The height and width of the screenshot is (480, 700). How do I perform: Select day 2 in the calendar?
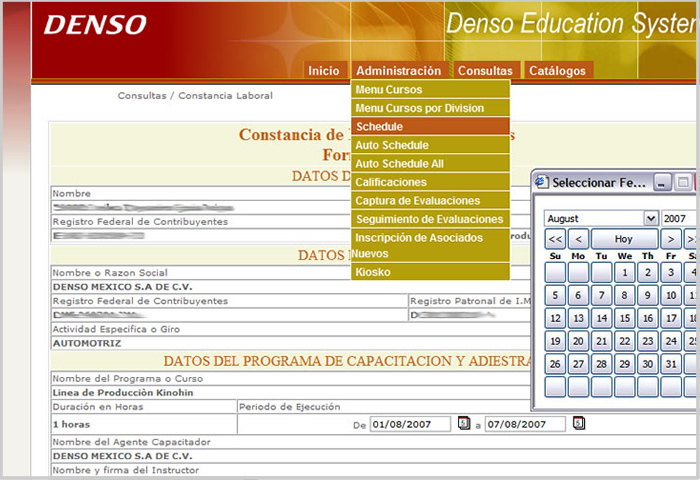648,272
